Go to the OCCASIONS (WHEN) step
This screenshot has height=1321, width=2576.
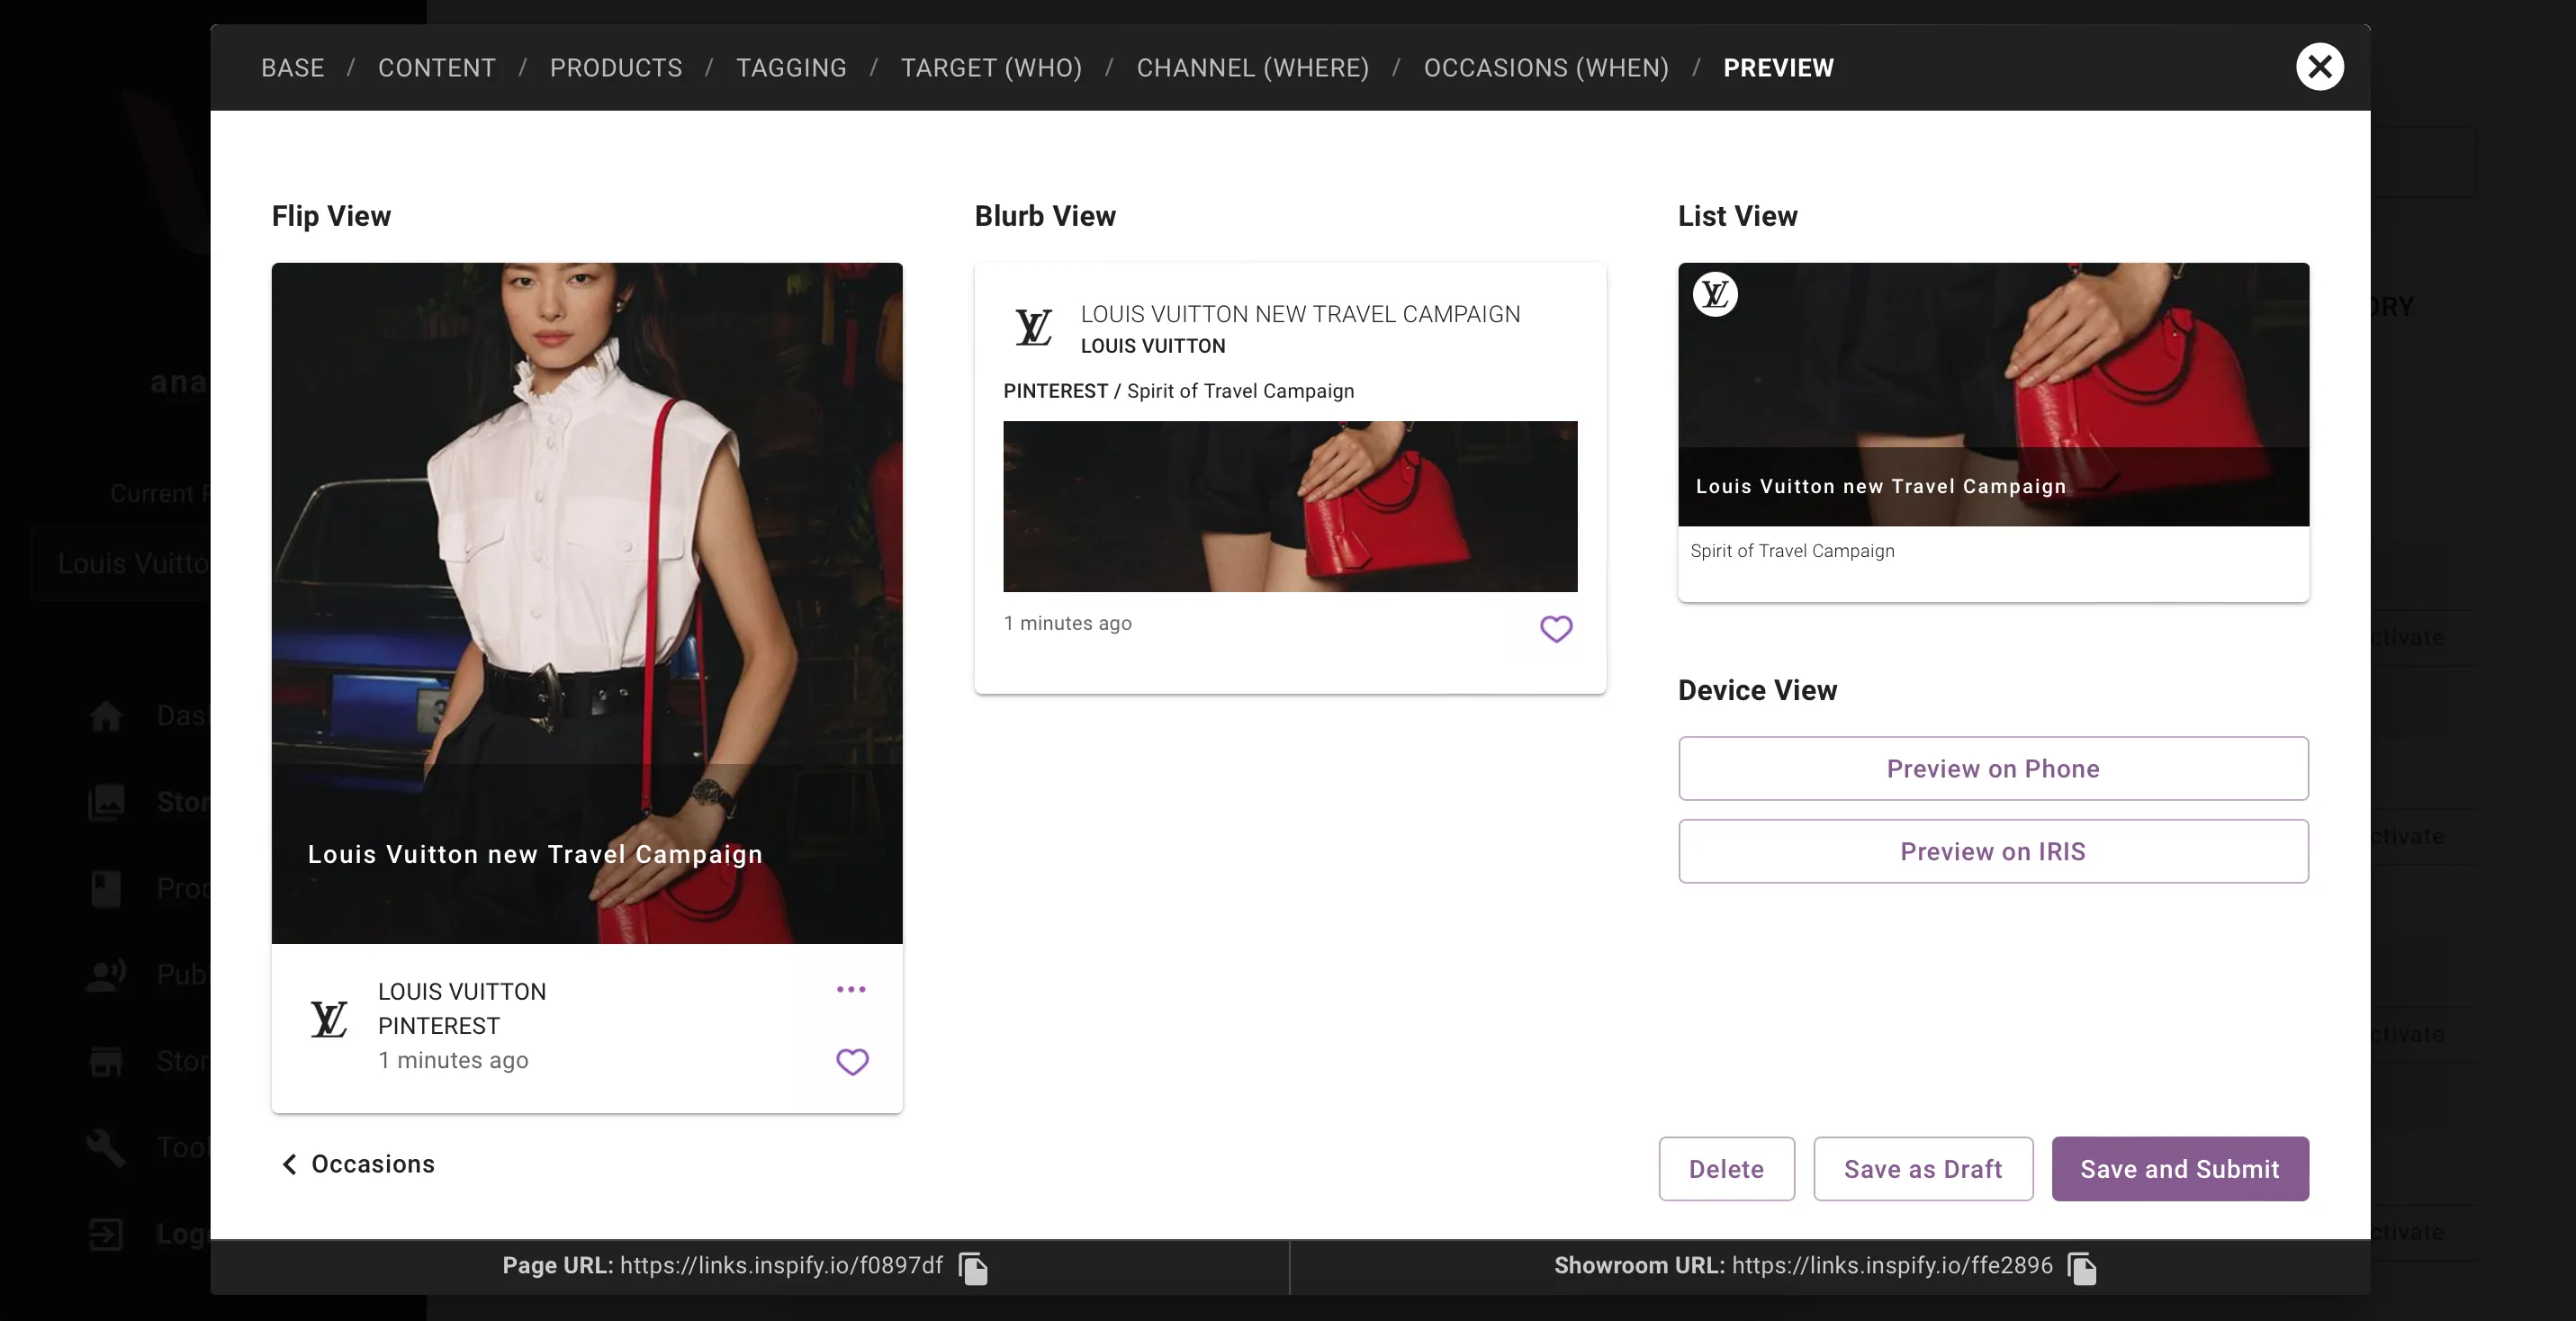(x=1546, y=68)
